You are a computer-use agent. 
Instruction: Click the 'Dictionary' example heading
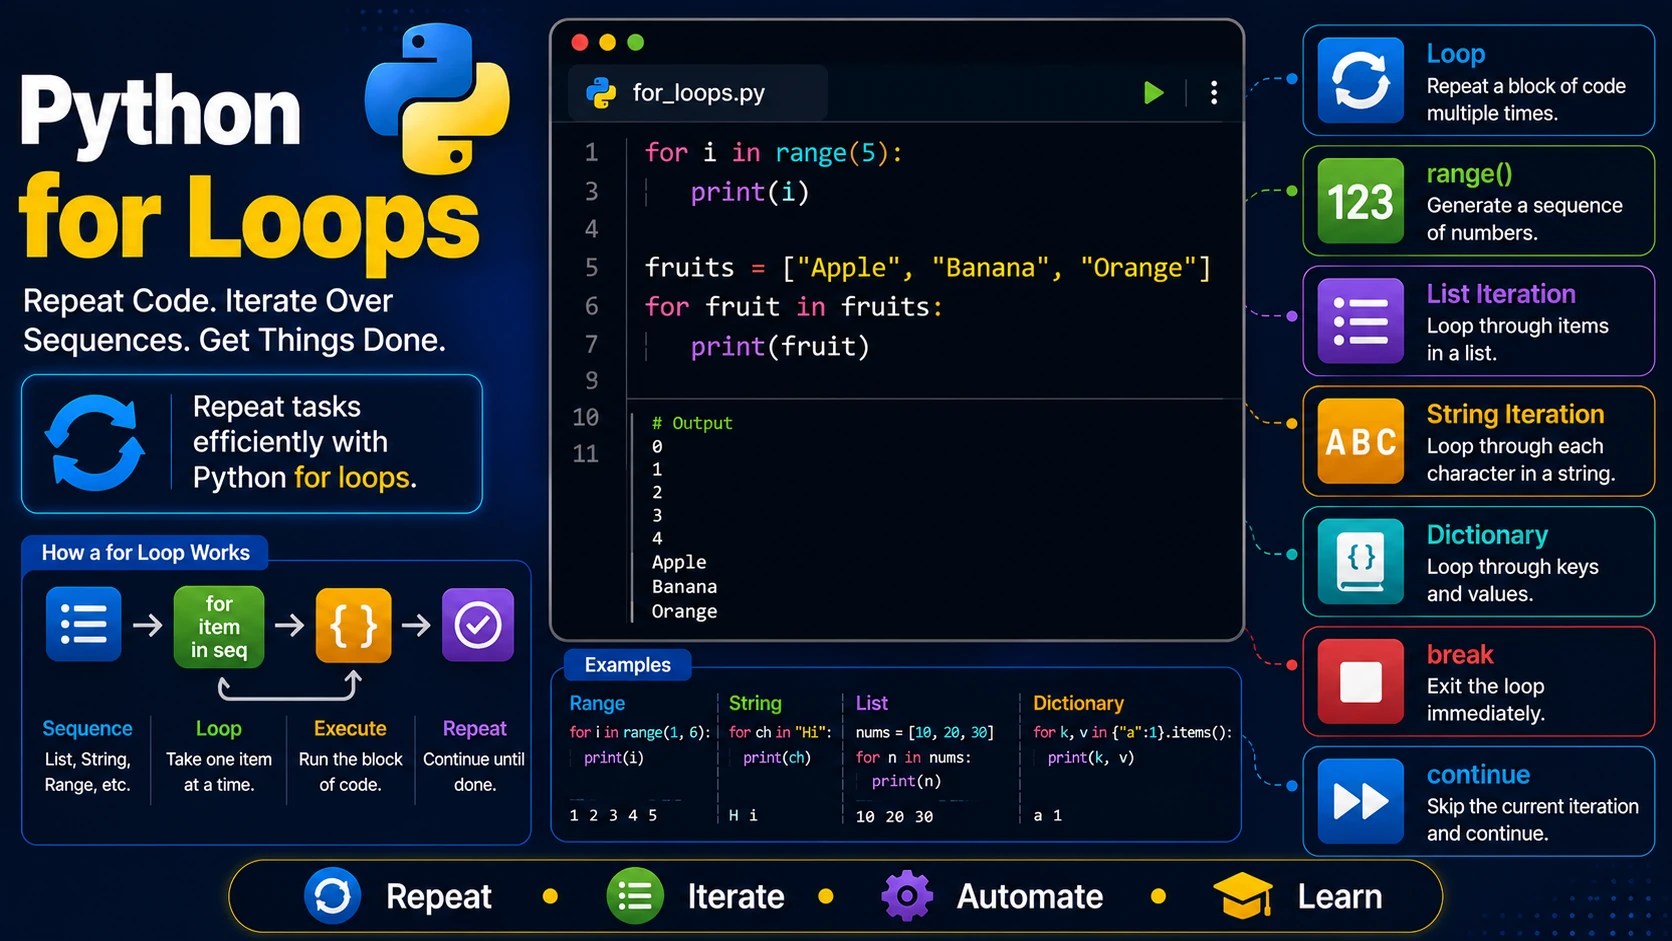click(1078, 703)
